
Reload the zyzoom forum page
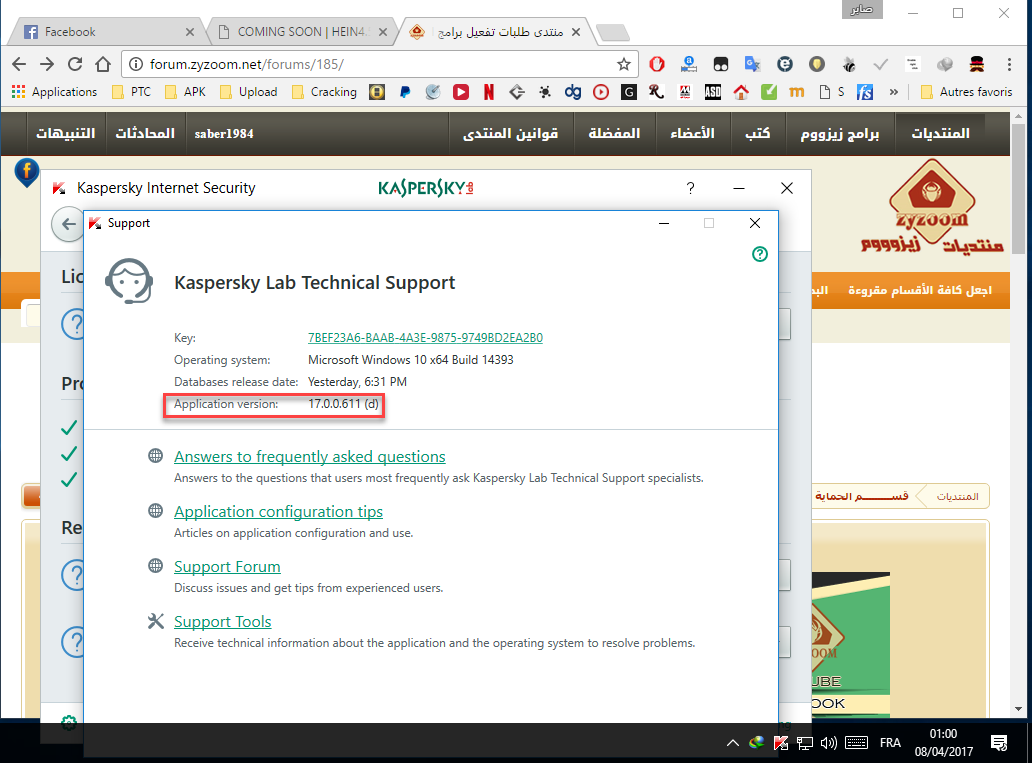tap(75, 64)
